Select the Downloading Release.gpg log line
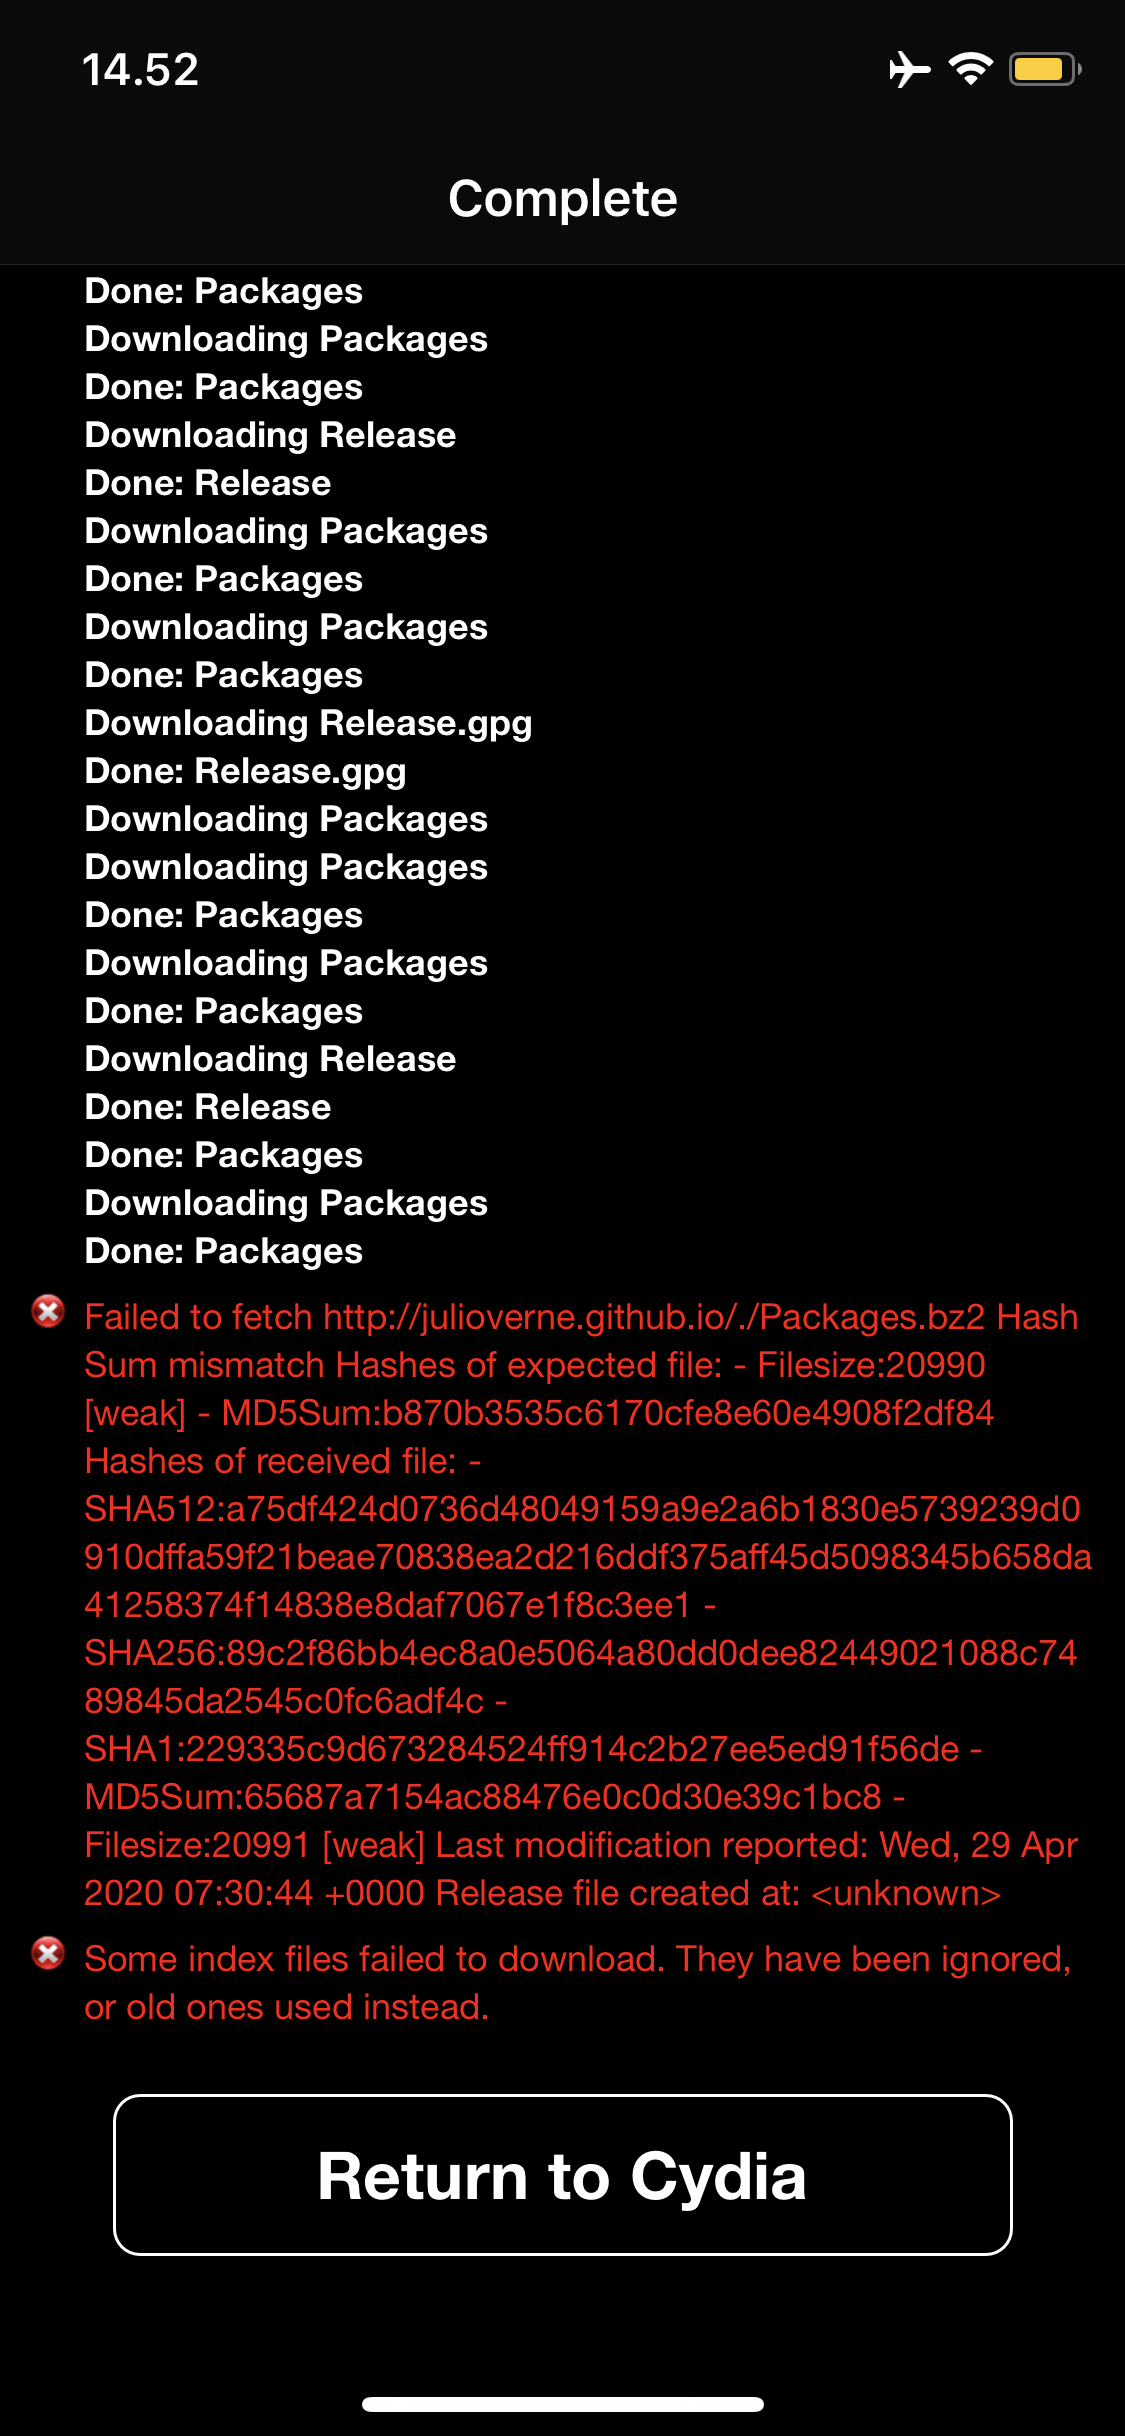1125x2436 pixels. pyautogui.click(x=308, y=723)
